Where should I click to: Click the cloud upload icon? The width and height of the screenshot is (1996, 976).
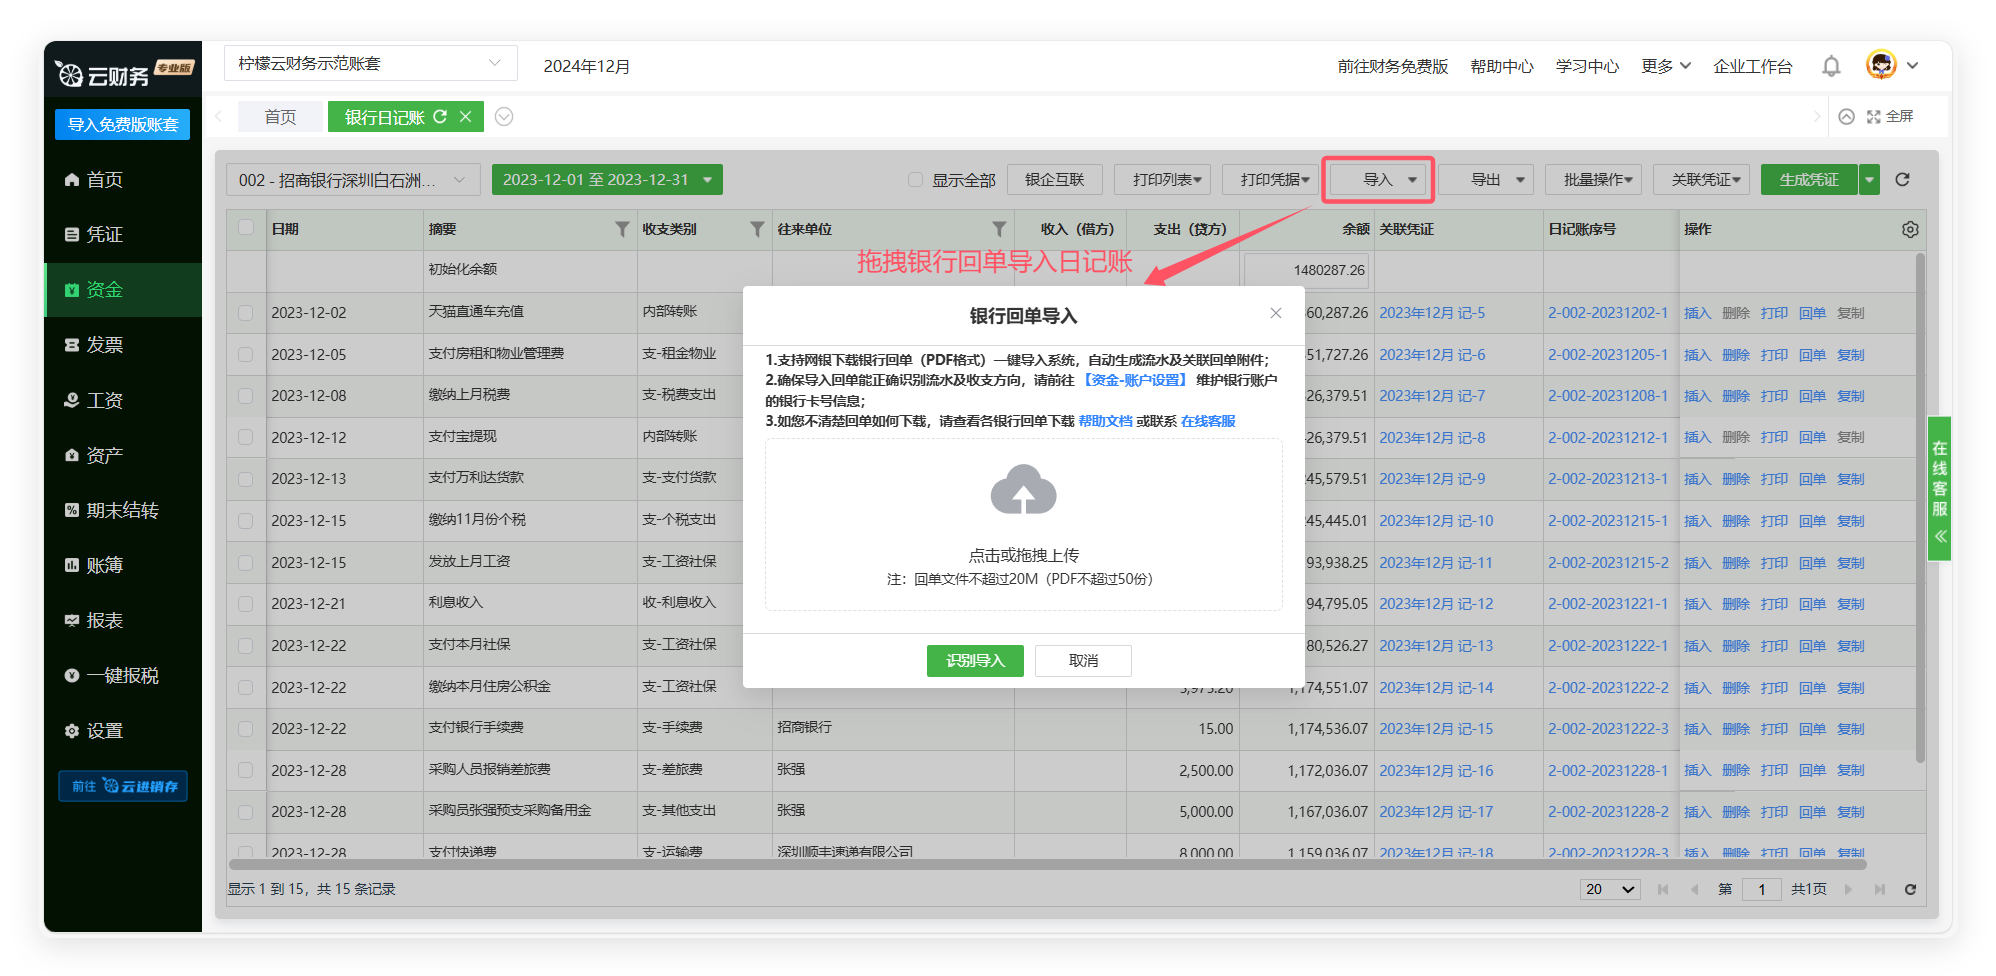pyautogui.click(x=1023, y=490)
